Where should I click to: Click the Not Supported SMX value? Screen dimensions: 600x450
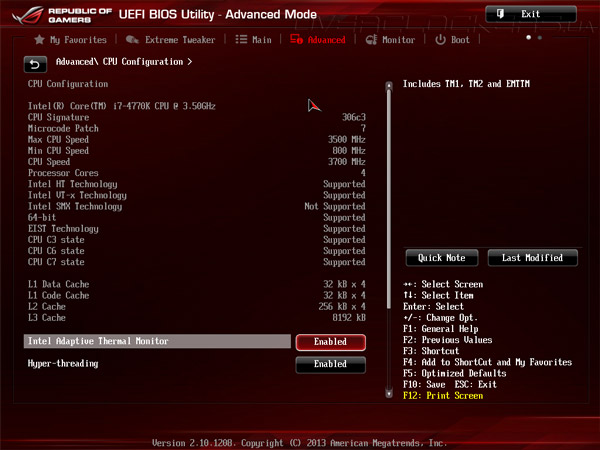click(x=335, y=206)
